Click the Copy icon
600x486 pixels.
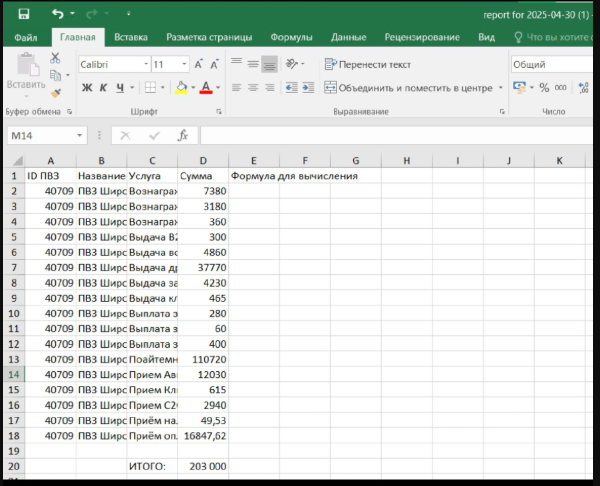point(55,75)
